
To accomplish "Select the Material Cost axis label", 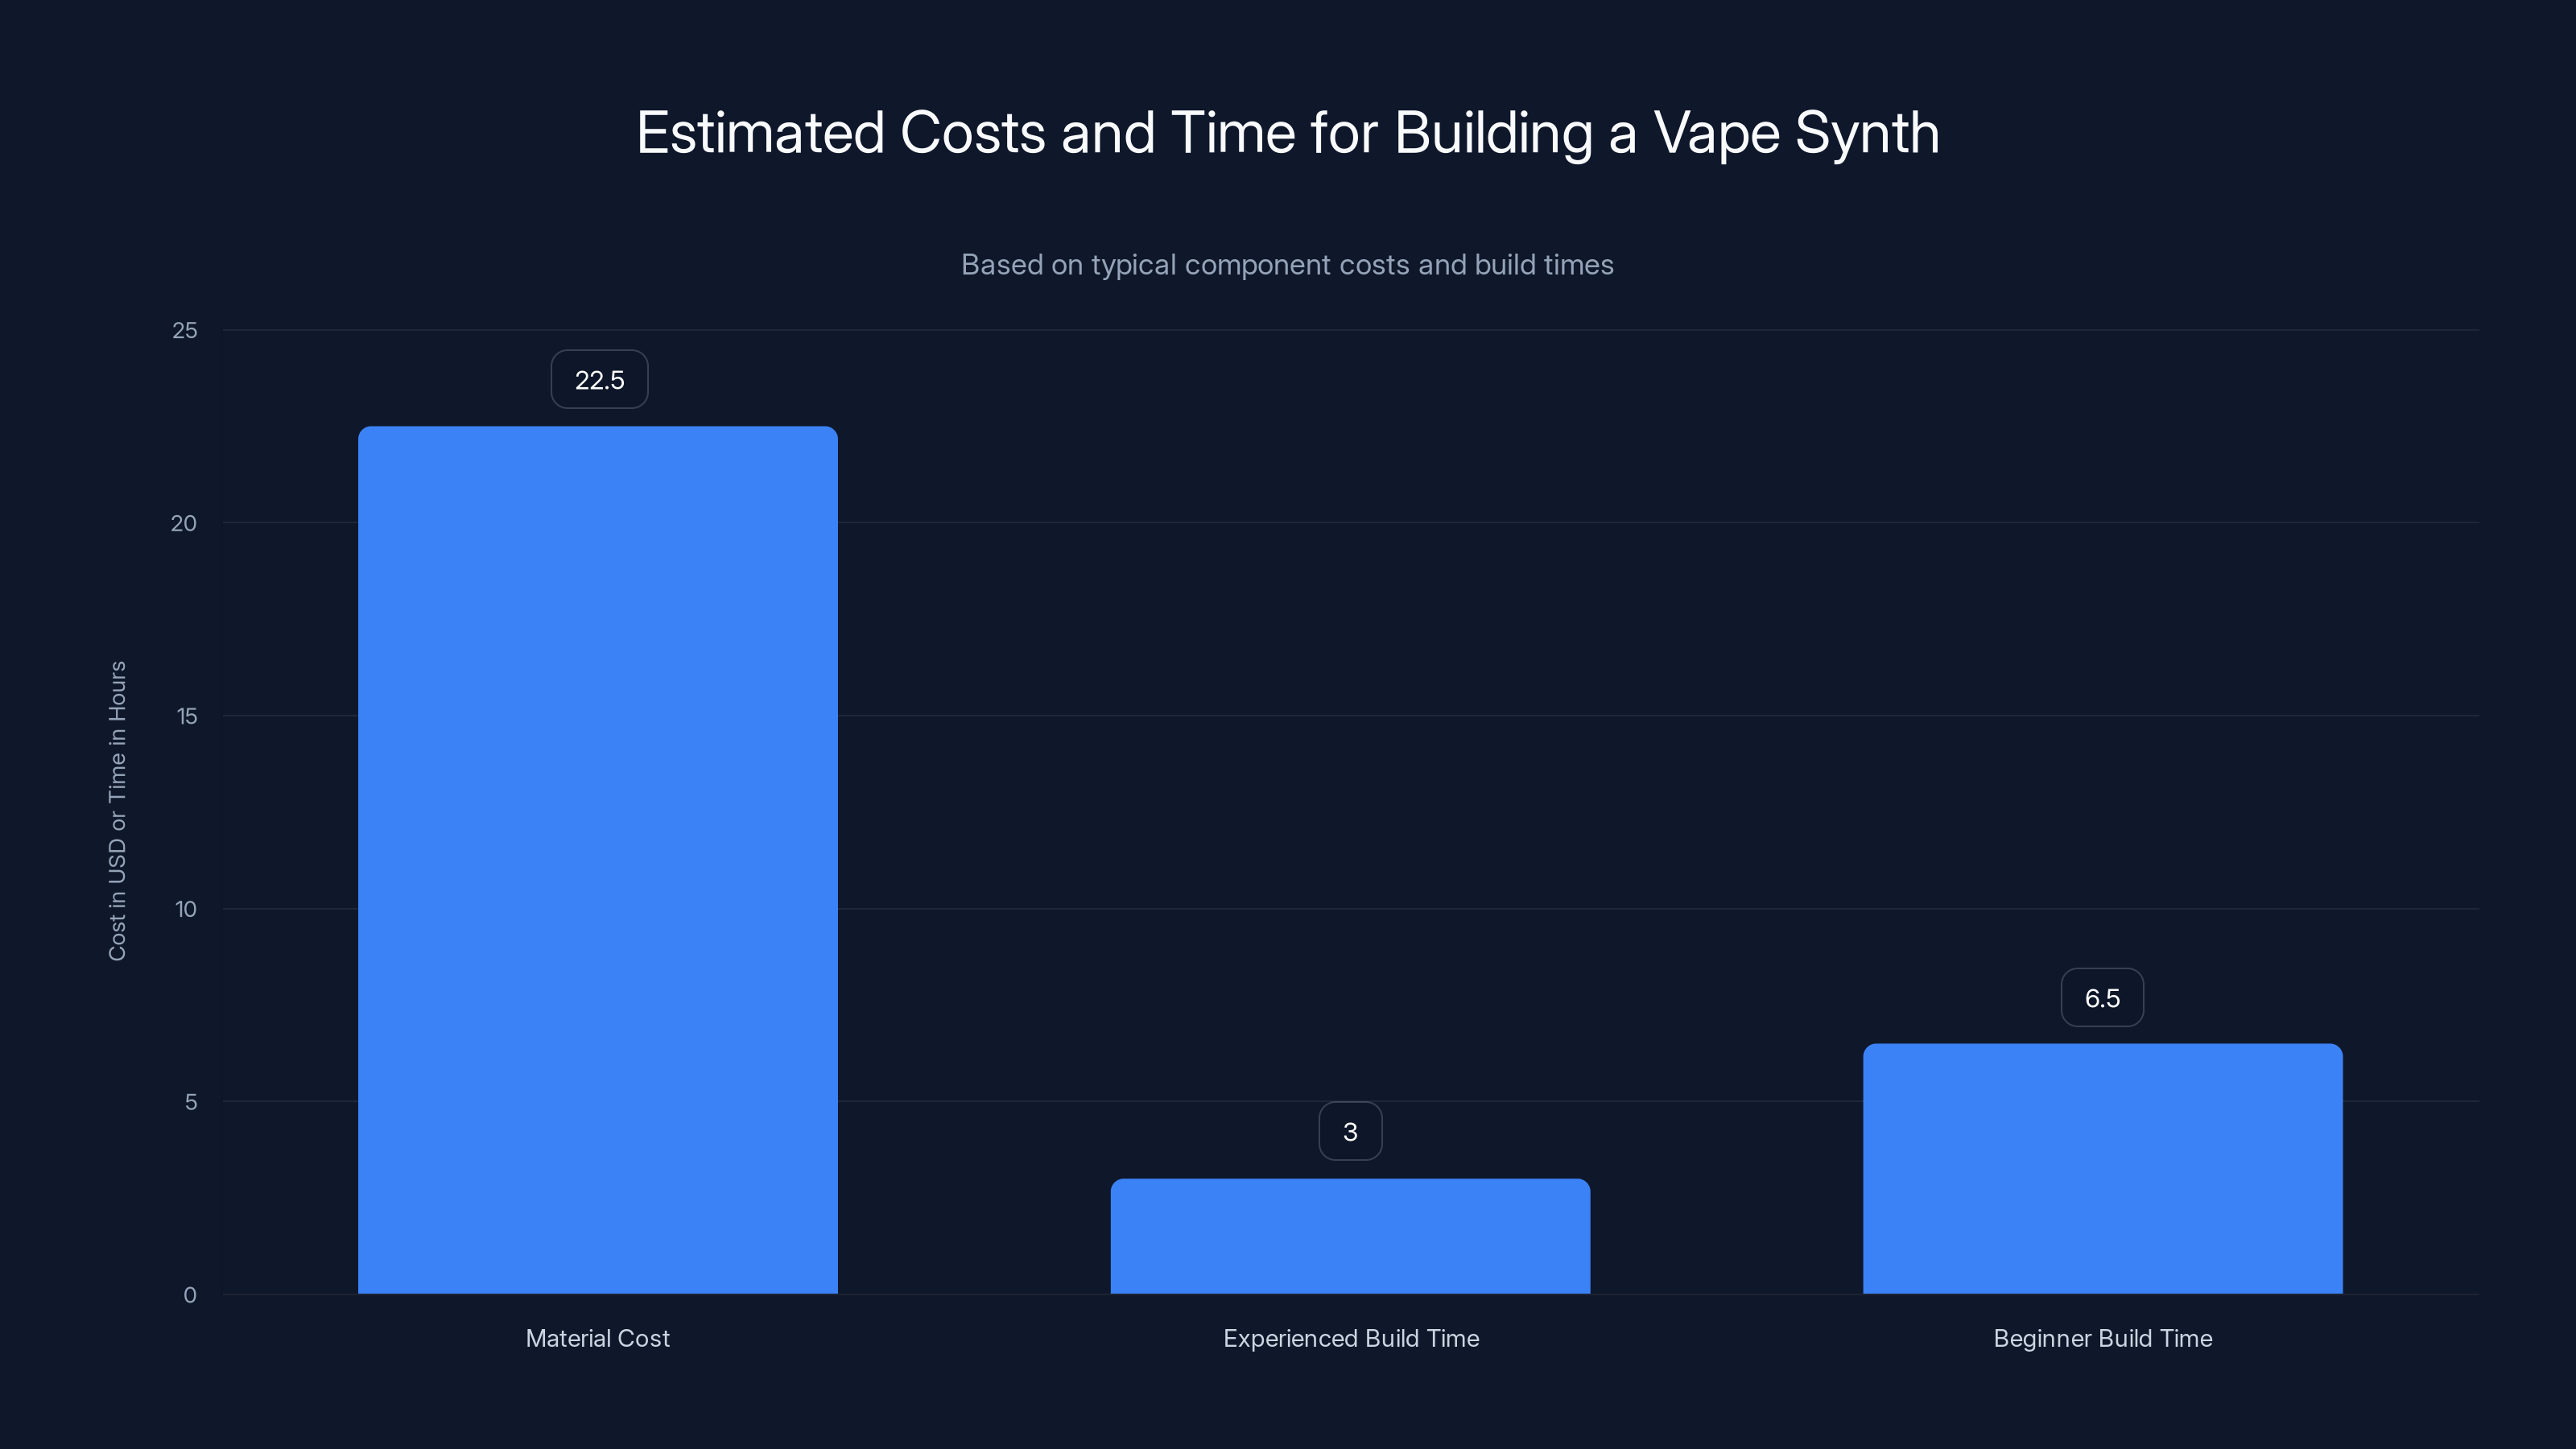I will click(597, 1338).
